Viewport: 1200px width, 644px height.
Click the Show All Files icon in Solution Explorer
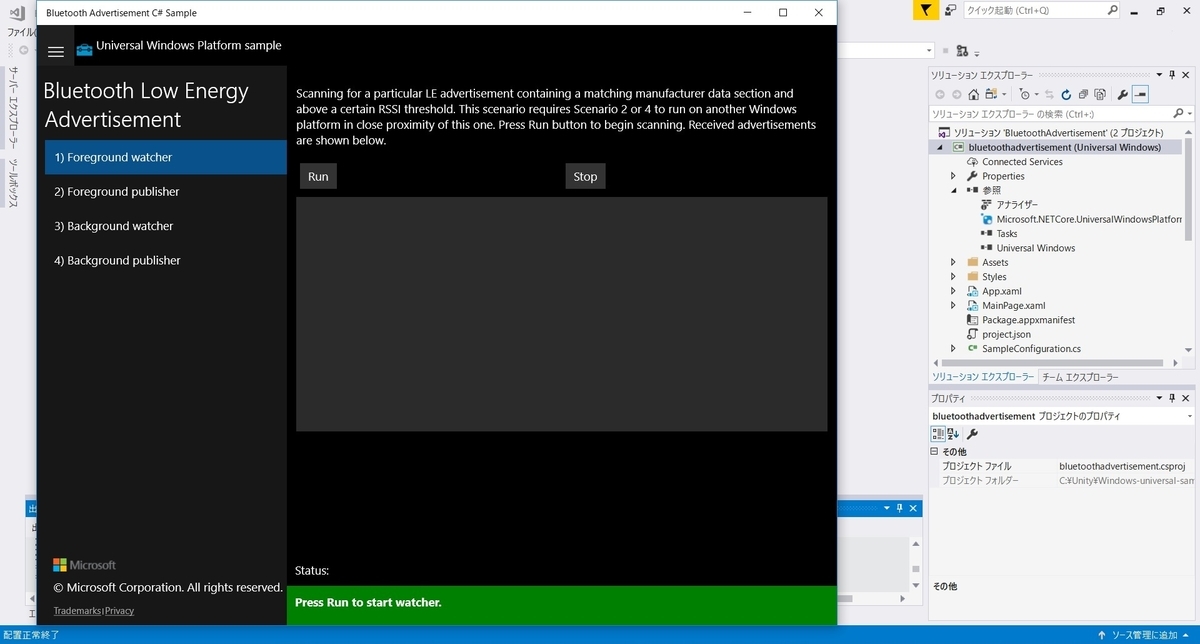1100,94
